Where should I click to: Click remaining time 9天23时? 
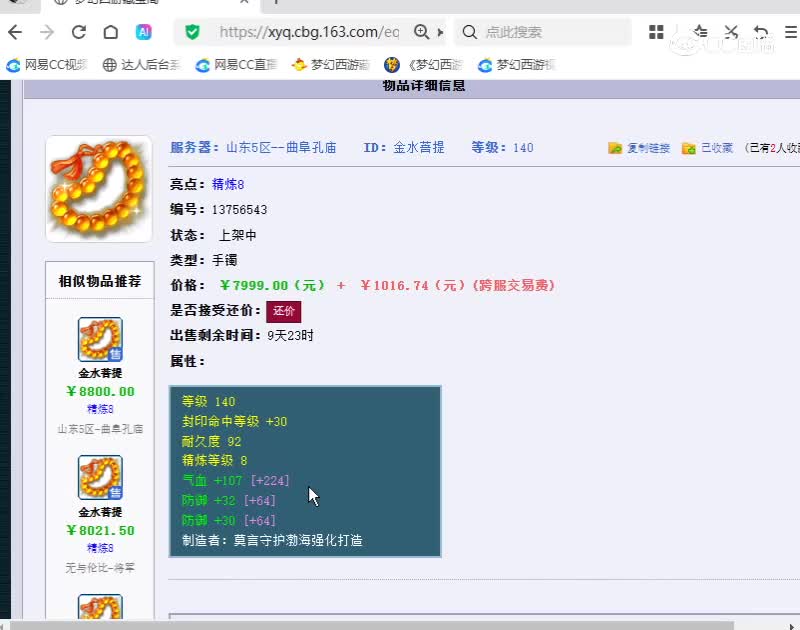(x=290, y=336)
